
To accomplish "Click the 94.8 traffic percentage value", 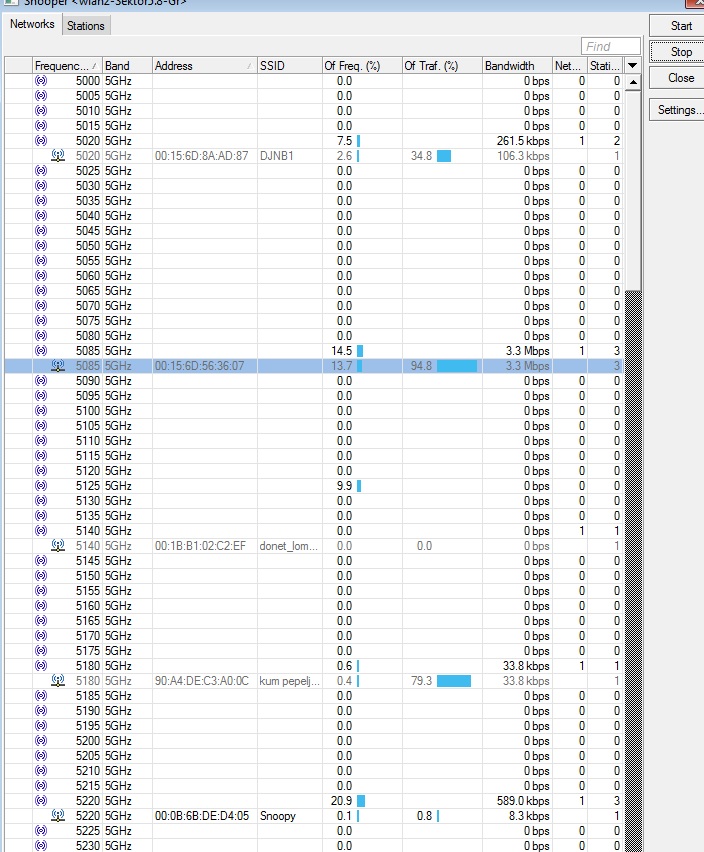I will coord(421,366).
